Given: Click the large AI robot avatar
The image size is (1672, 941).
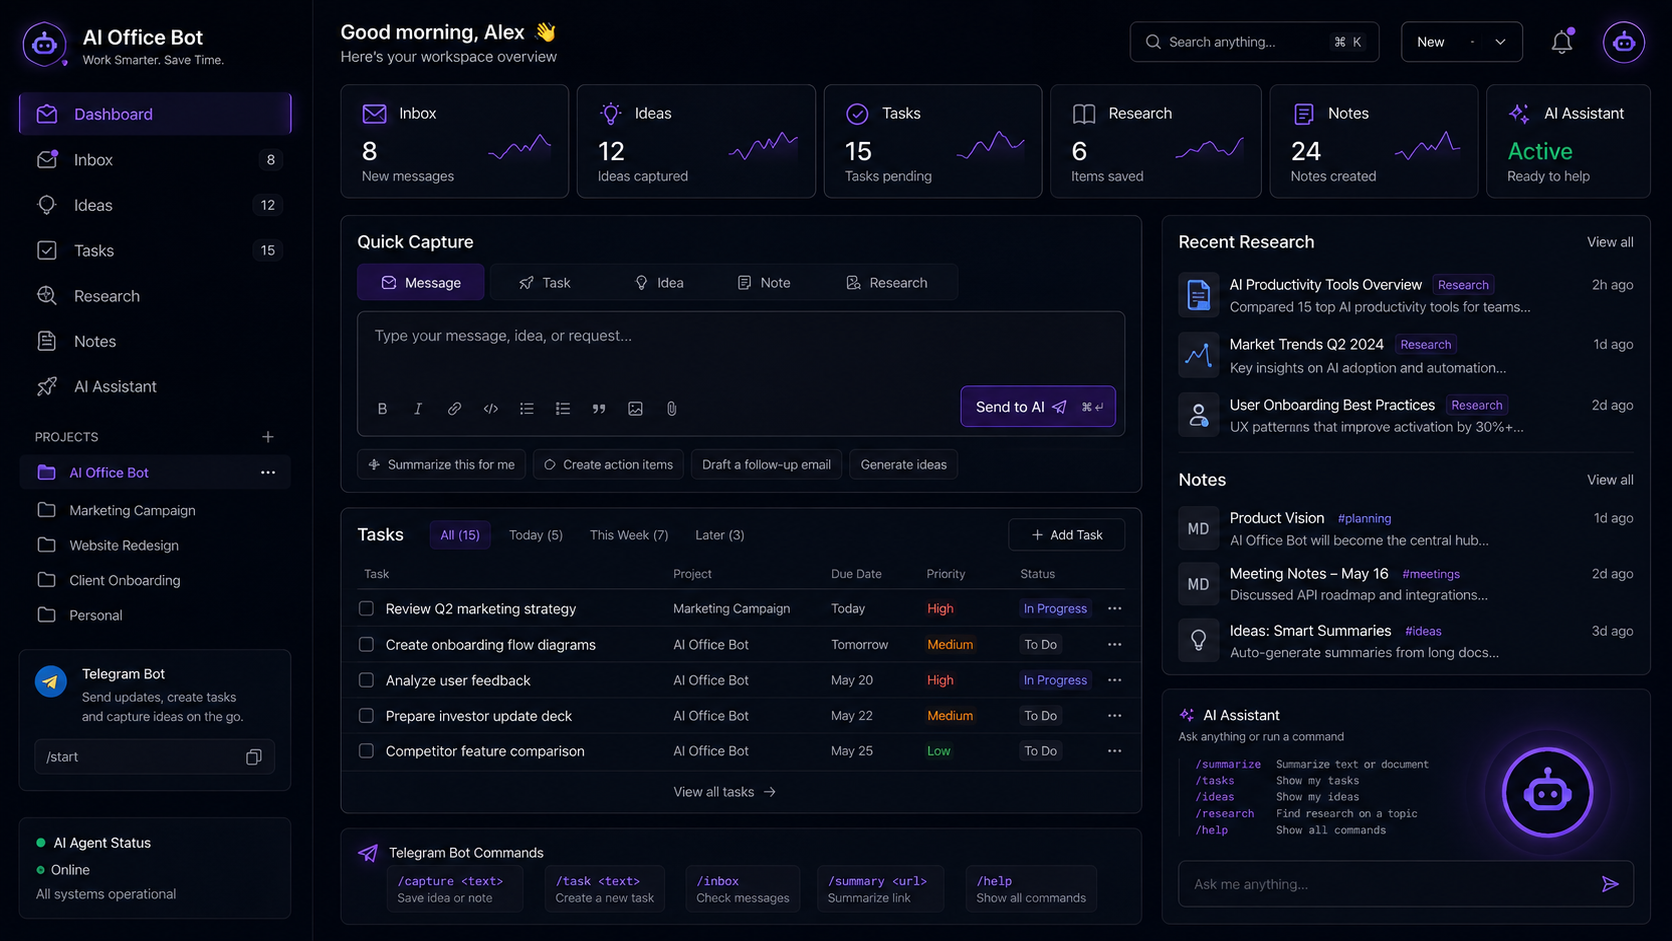Looking at the screenshot, I should pyautogui.click(x=1547, y=792).
